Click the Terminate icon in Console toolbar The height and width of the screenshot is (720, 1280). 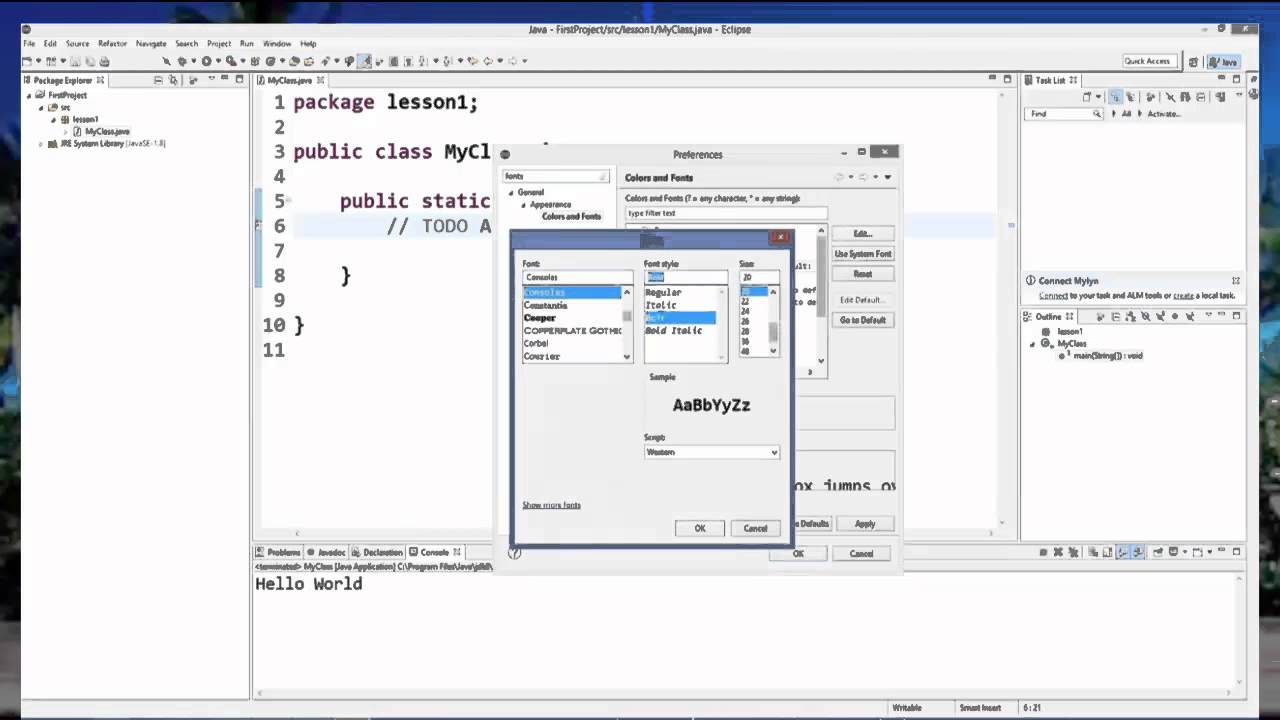tap(1043, 552)
